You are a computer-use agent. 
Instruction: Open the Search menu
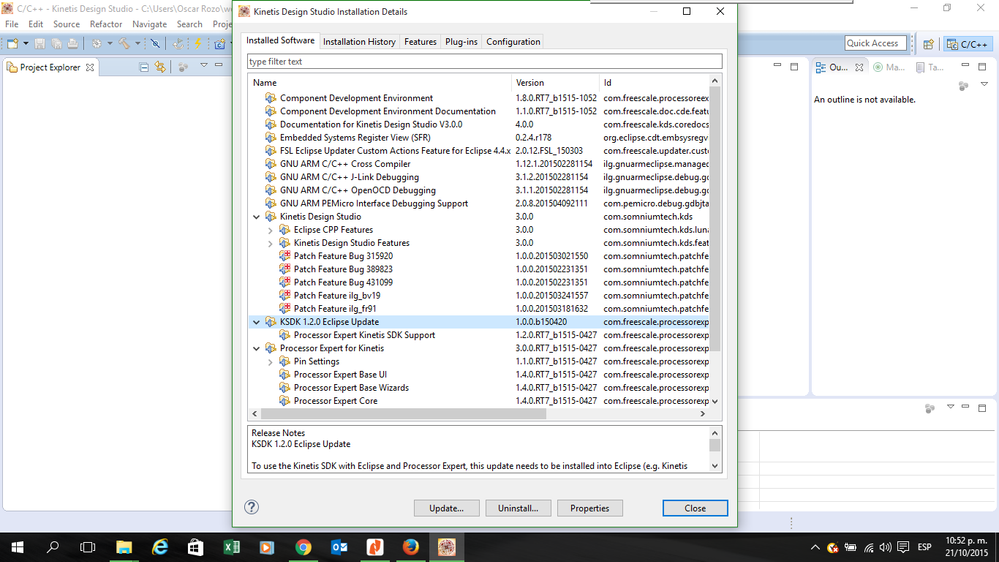(x=189, y=24)
